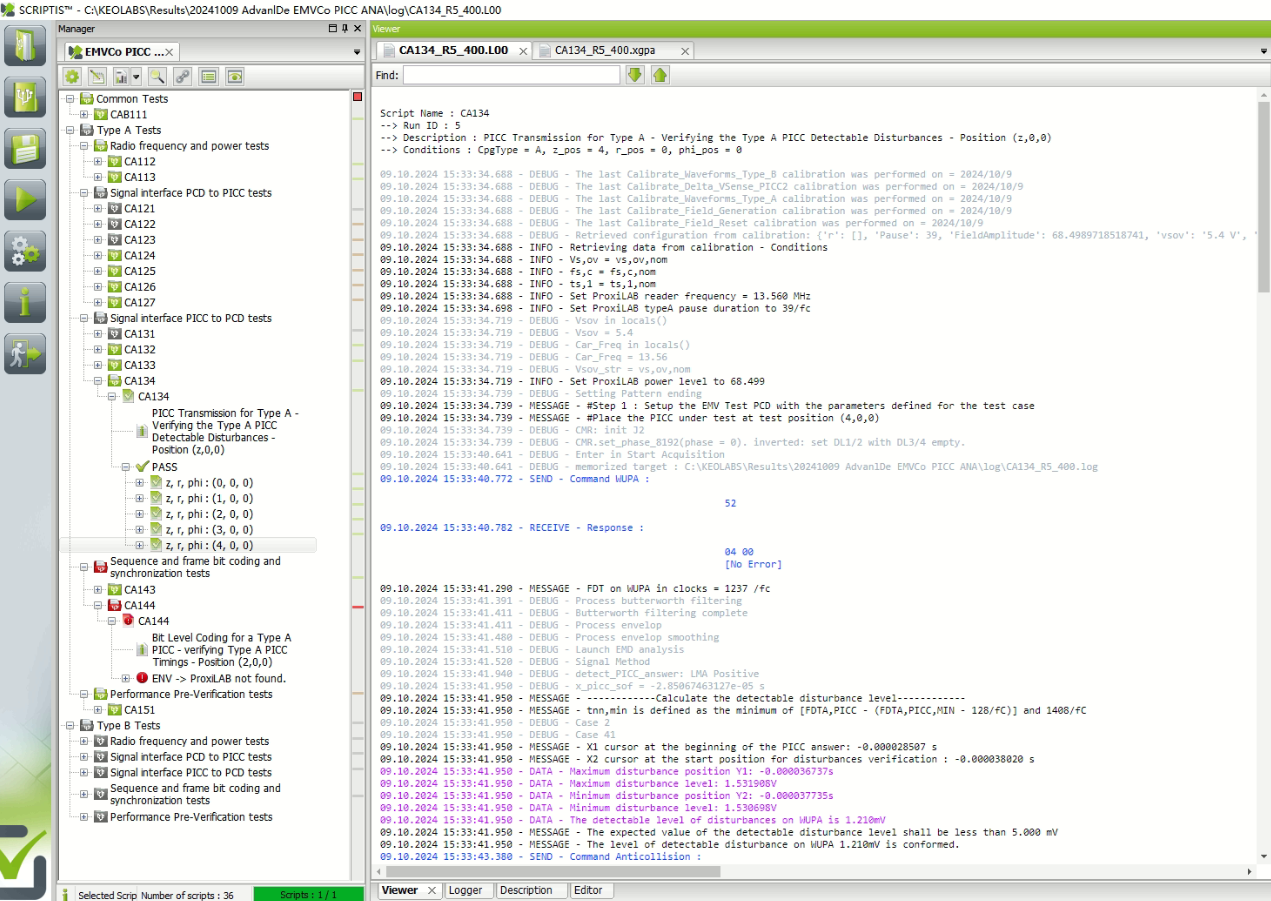Select the z, r, phi : (2, 0, 0) result

pos(209,514)
